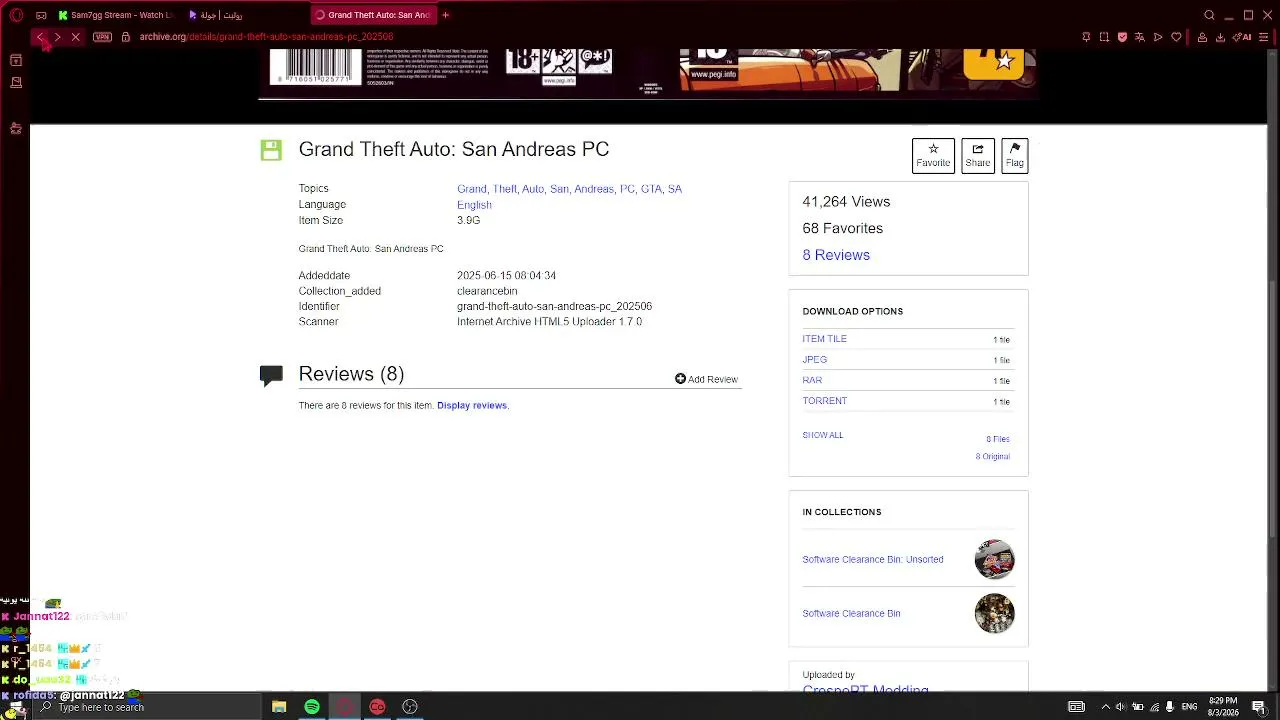The height and width of the screenshot is (720, 1280).
Task: Open Software Clearance Bin: Unsorted collection
Action: point(873,560)
